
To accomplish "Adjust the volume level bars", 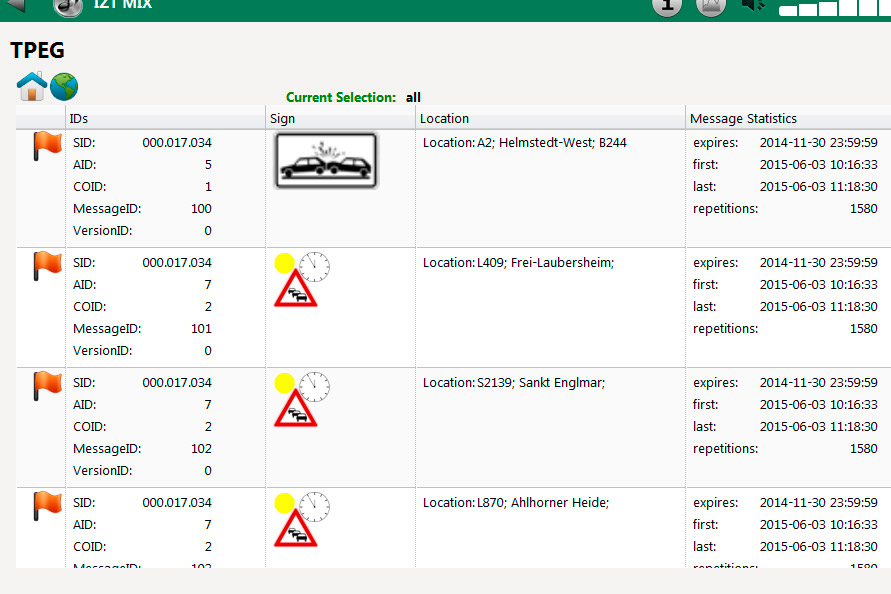I will coord(834,7).
